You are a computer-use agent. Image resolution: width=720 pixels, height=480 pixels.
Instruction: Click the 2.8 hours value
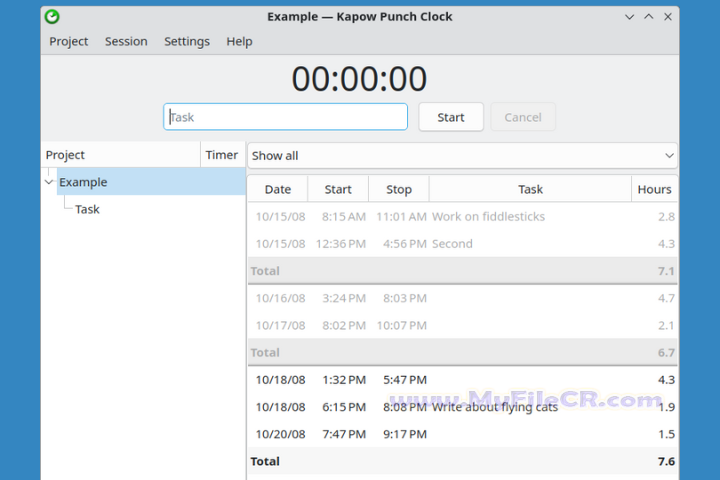pos(666,216)
